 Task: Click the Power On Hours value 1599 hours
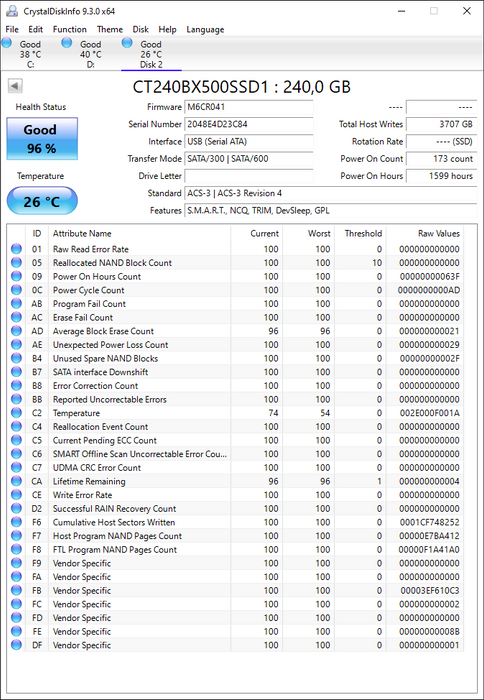(441, 176)
